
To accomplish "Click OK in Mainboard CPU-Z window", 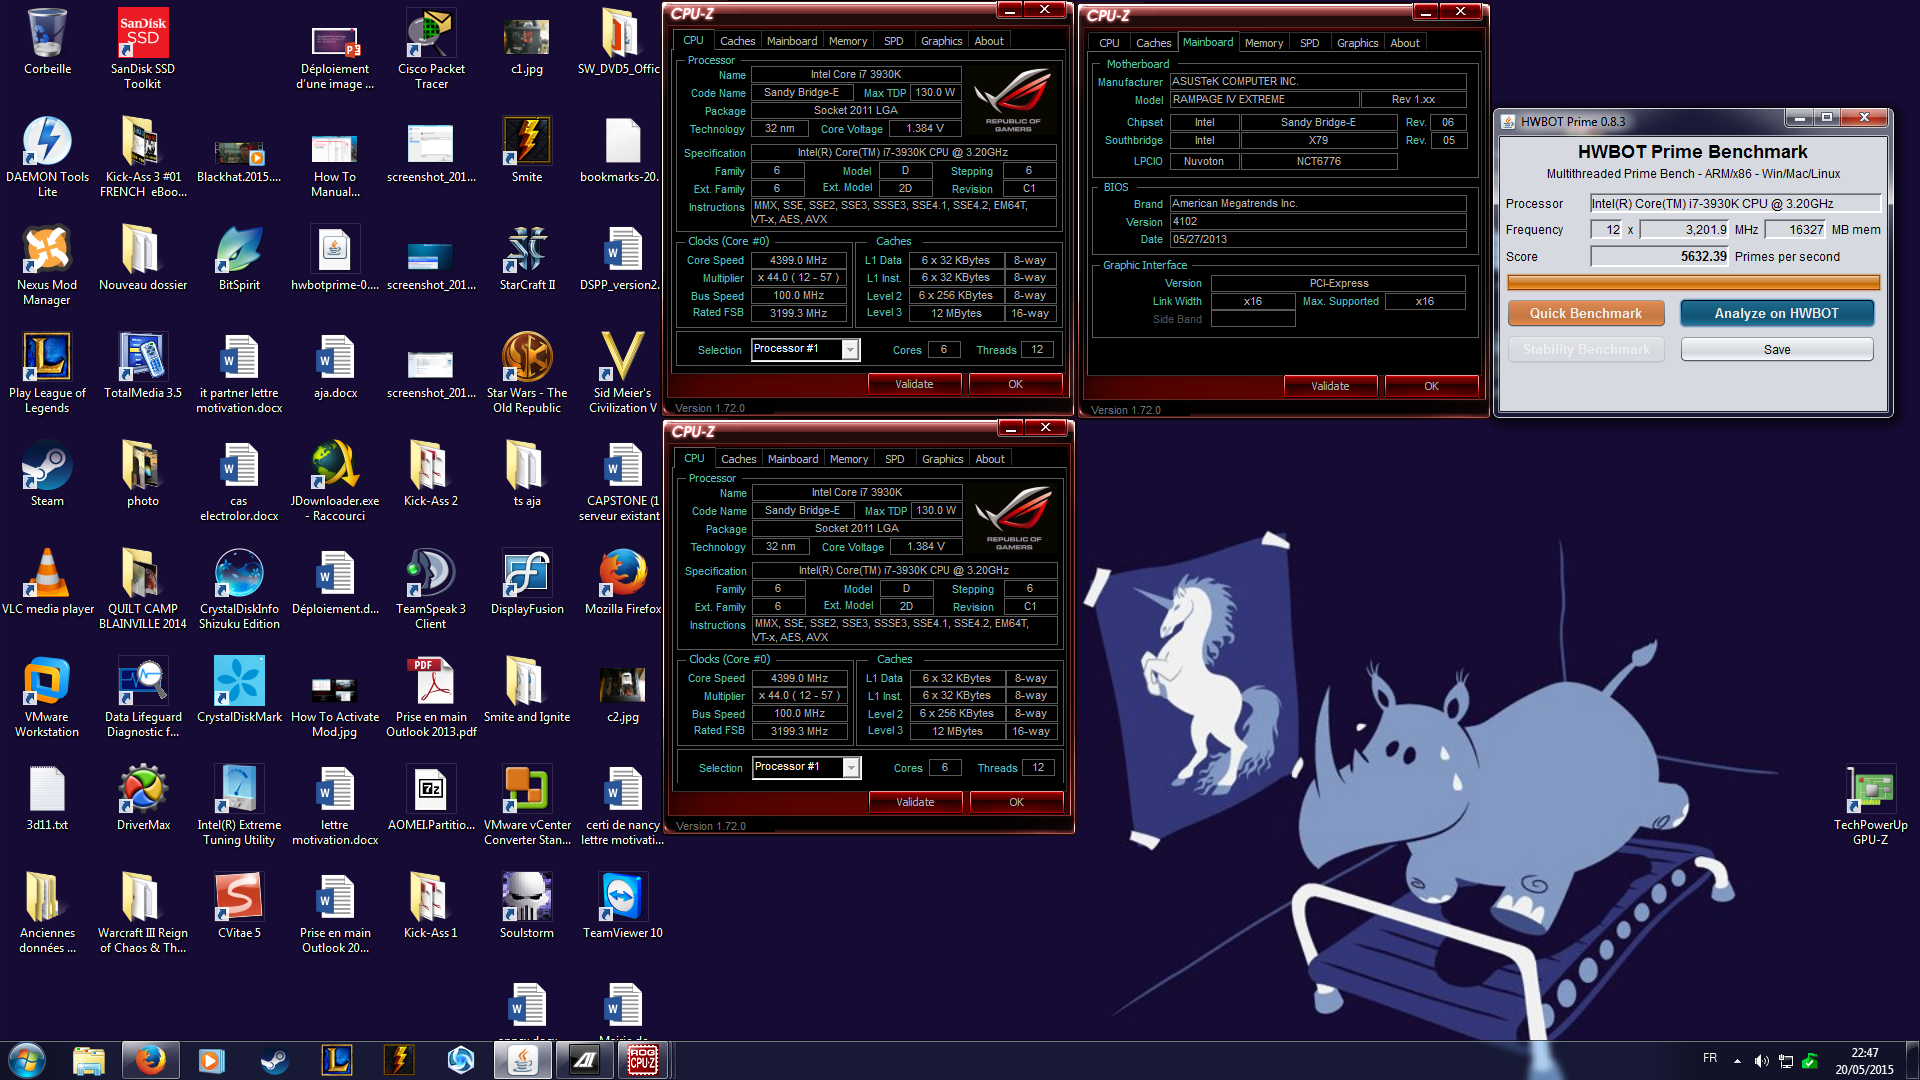I will pyautogui.click(x=1431, y=386).
